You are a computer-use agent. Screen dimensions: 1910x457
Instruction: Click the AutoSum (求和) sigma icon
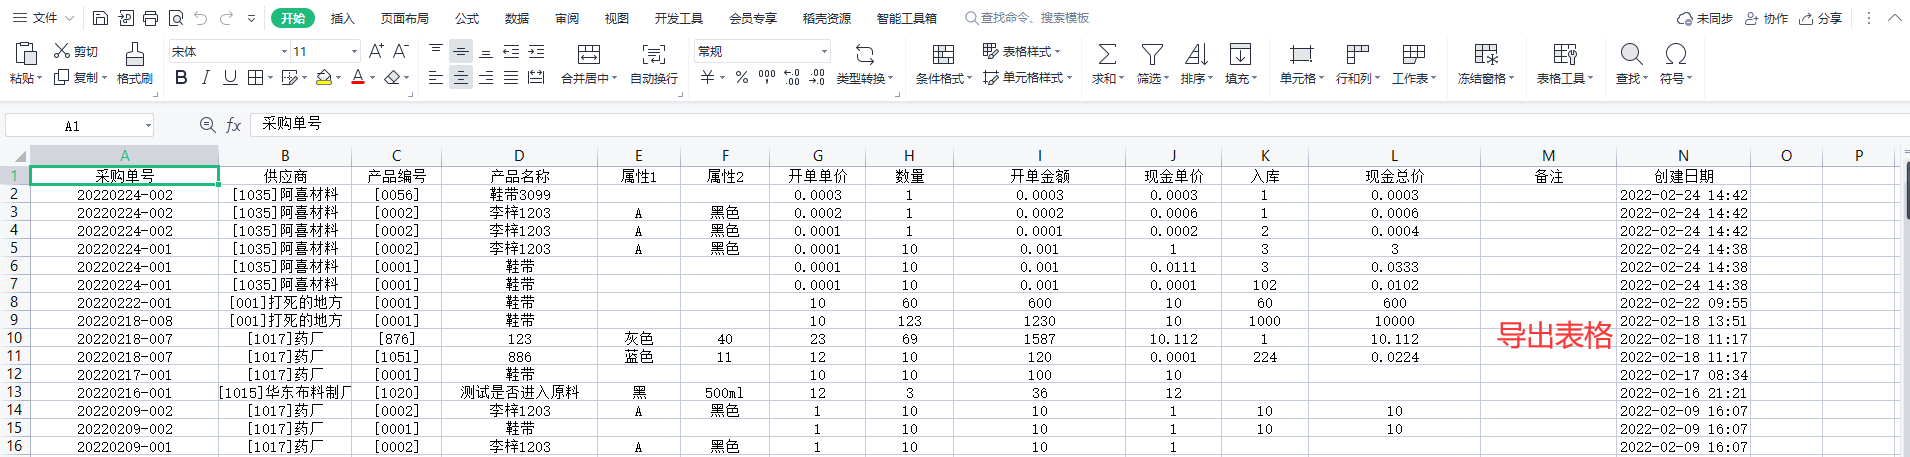tap(1107, 54)
